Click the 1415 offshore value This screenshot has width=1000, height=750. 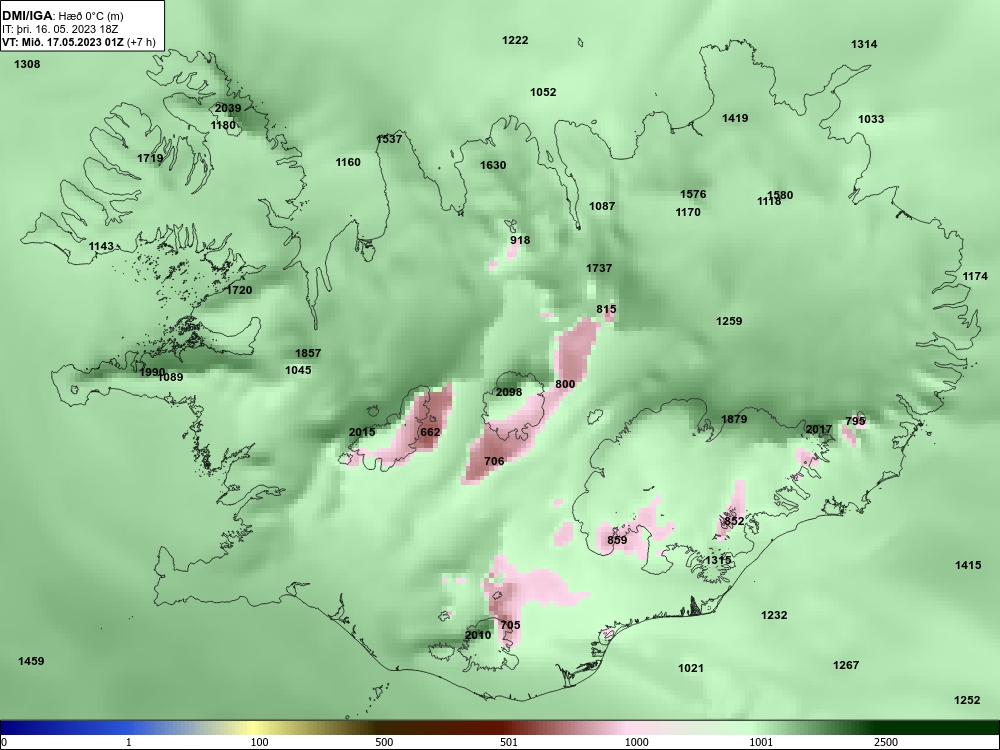click(967, 565)
